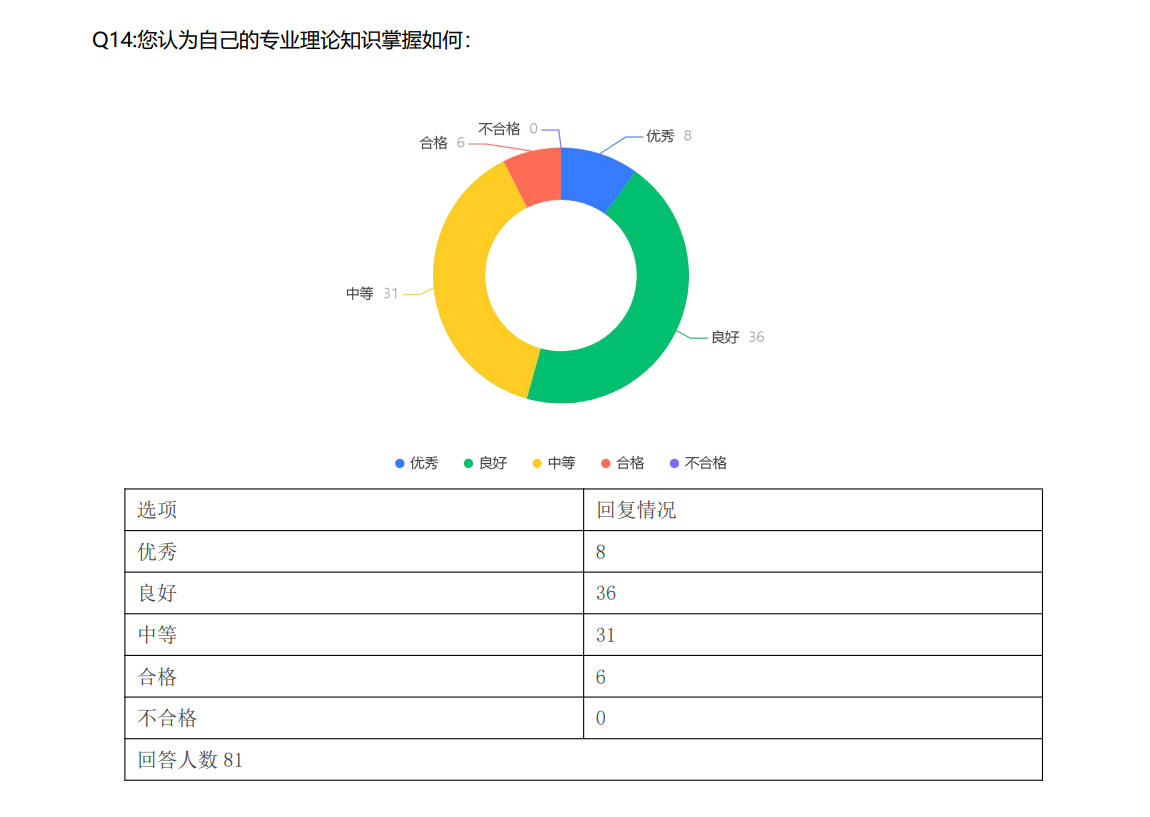Screen dimensions: 1150x817
Task: Click the table cell containing 36
Action: (812, 593)
